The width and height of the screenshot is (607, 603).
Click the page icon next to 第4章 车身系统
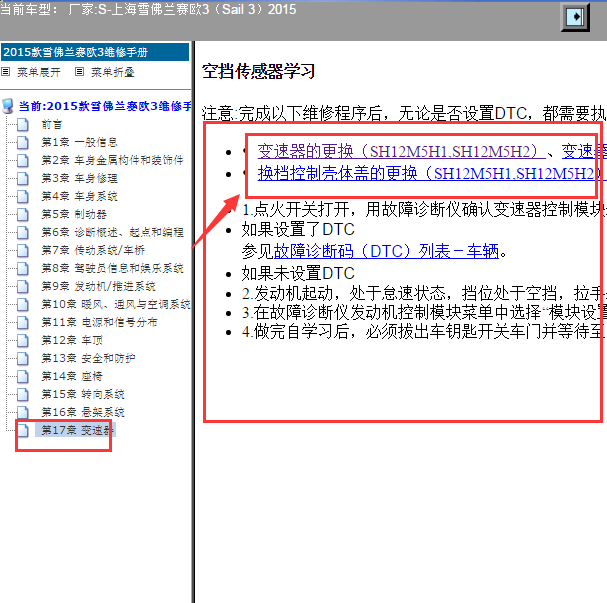pos(23,196)
